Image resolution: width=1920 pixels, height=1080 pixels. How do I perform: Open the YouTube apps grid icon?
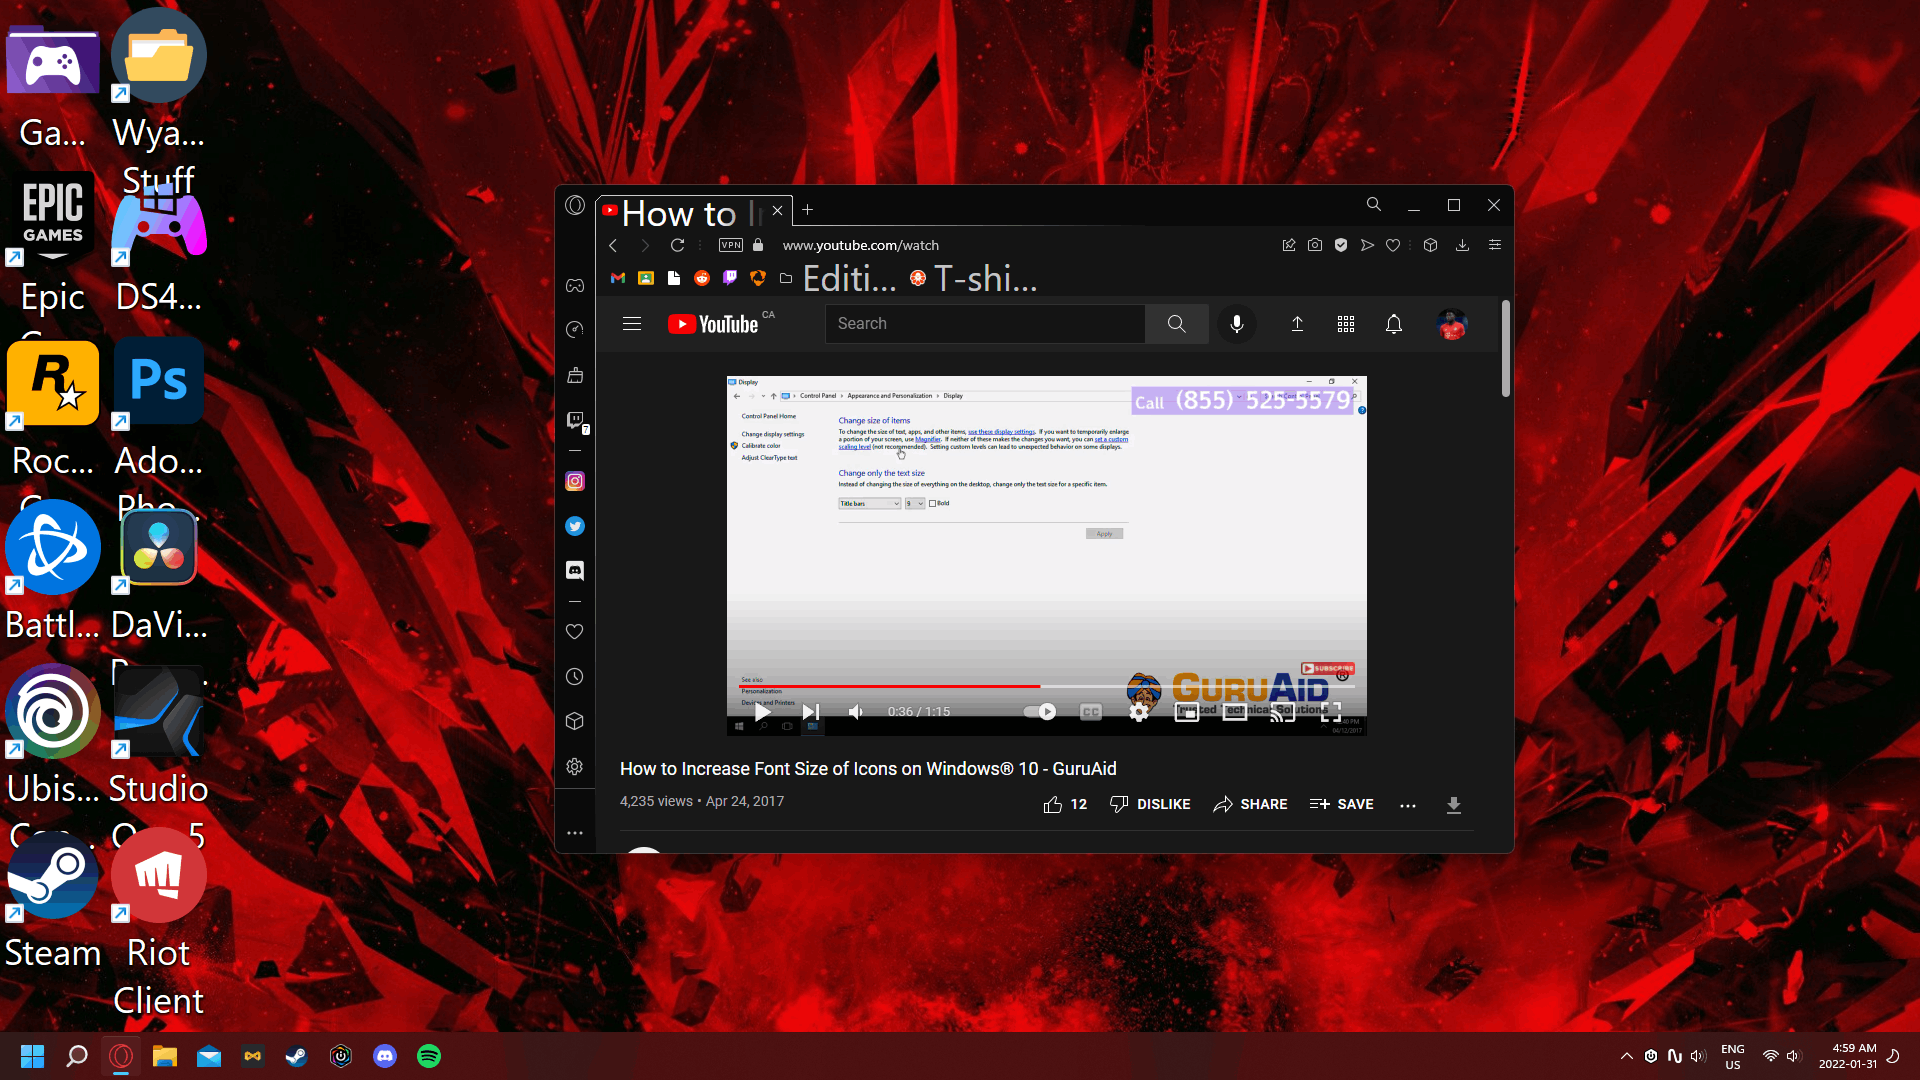(1346, 324)
